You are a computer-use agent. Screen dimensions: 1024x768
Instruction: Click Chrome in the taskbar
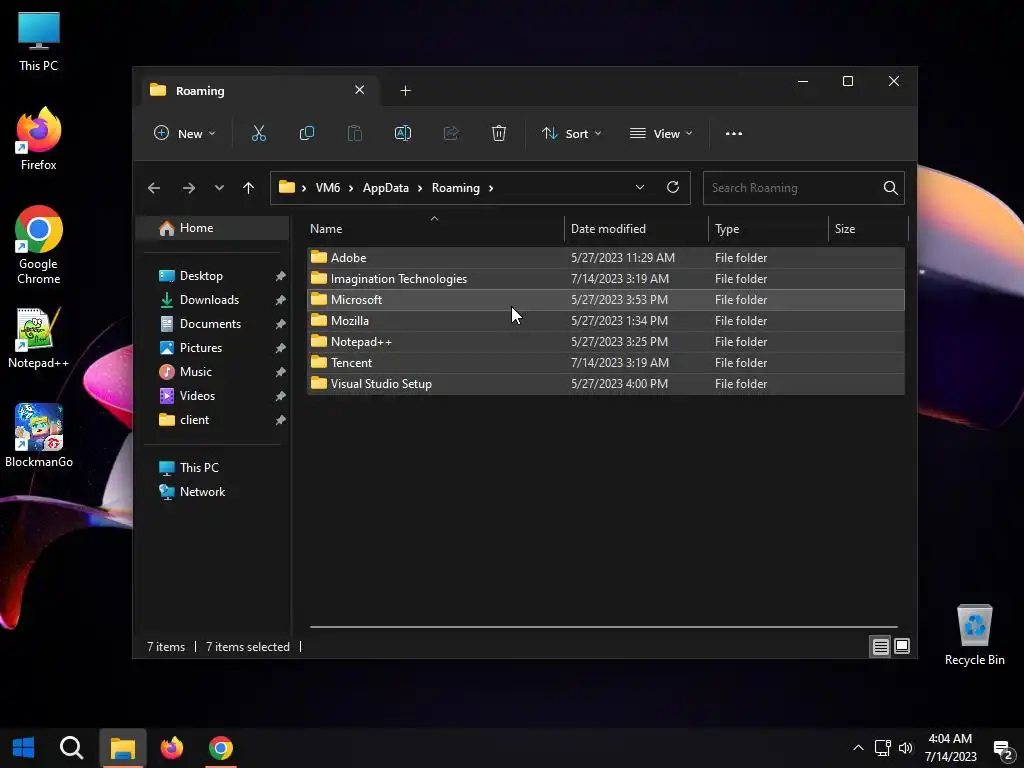[221, 748]
